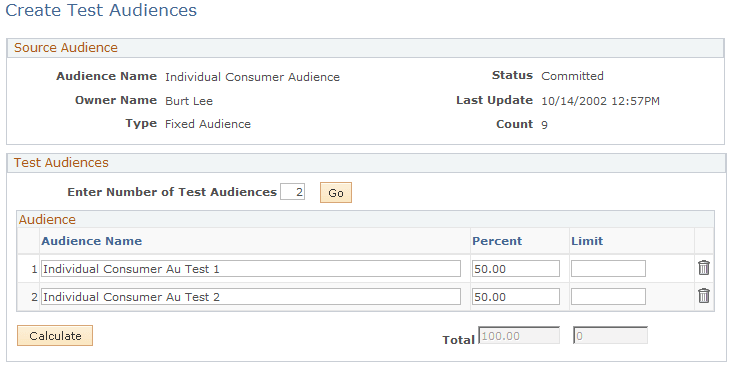
Task: Select the Percent field for Test 2
Action: coord(516,297)
